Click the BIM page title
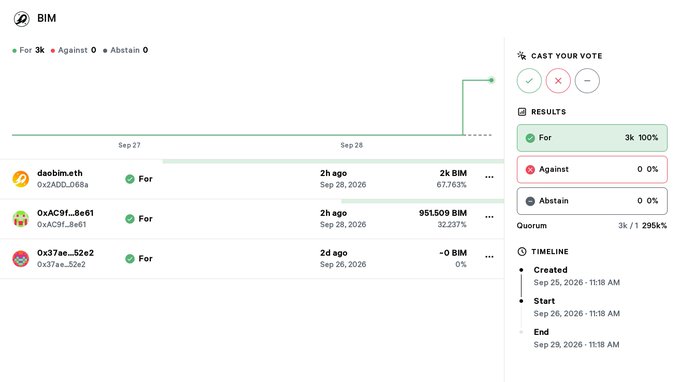The height and width of the screenshot is (382, 680). [x=46, y=18]
